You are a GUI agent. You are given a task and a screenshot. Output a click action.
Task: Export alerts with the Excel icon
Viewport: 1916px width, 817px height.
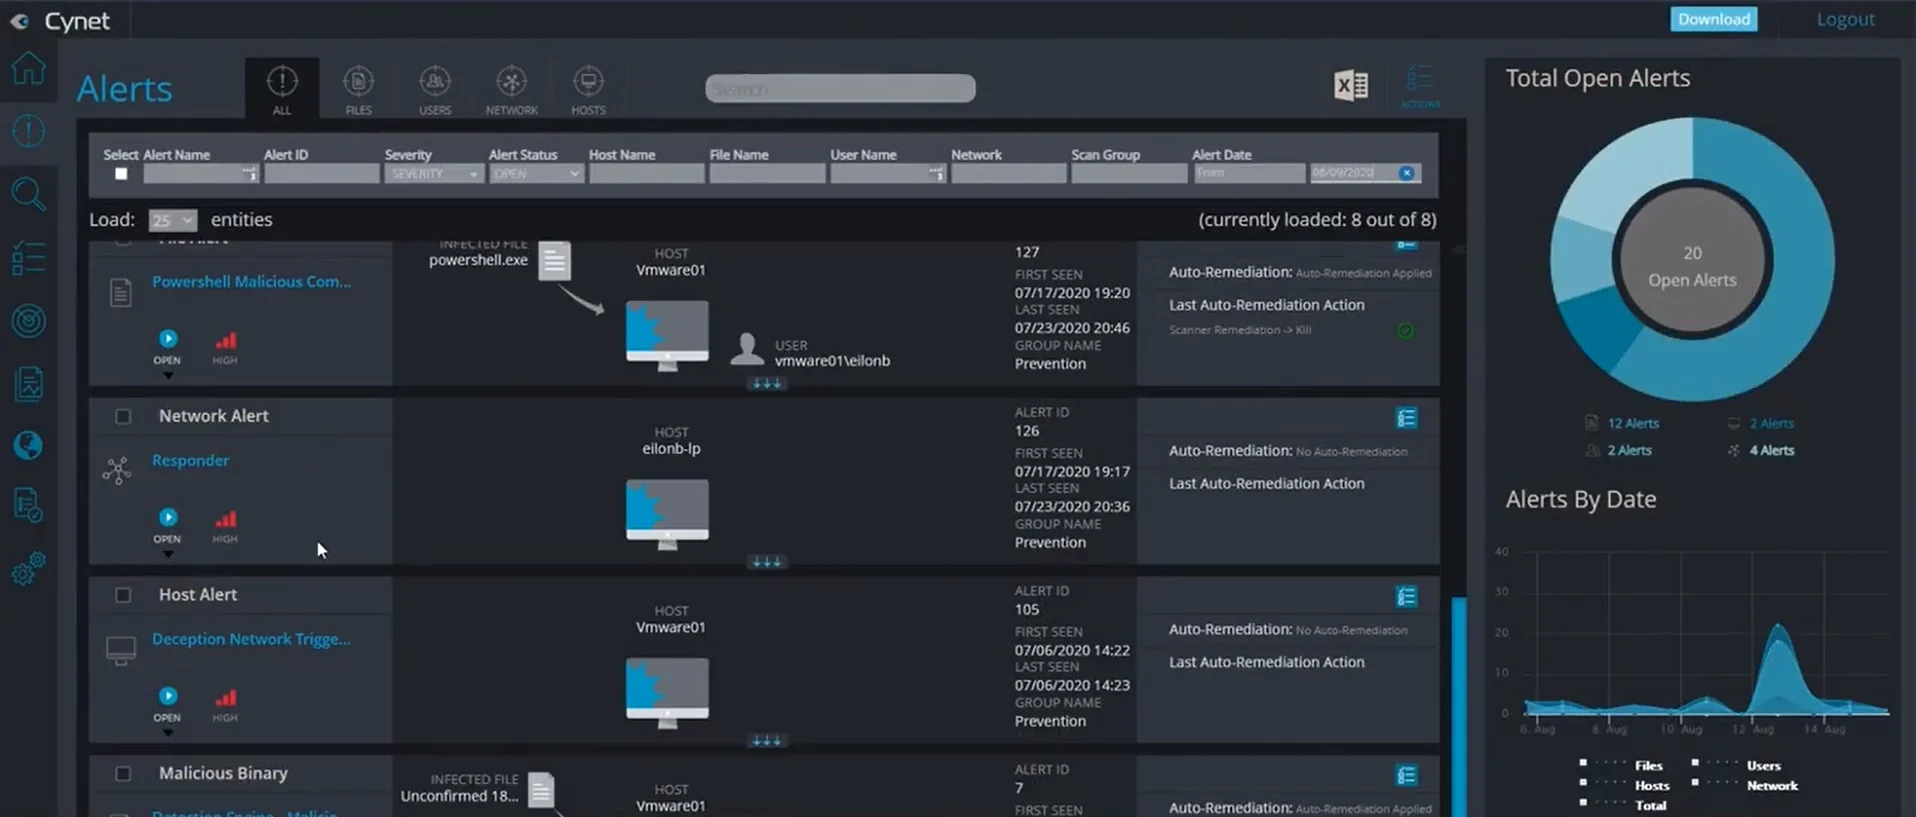click(x=1351, y=86)
